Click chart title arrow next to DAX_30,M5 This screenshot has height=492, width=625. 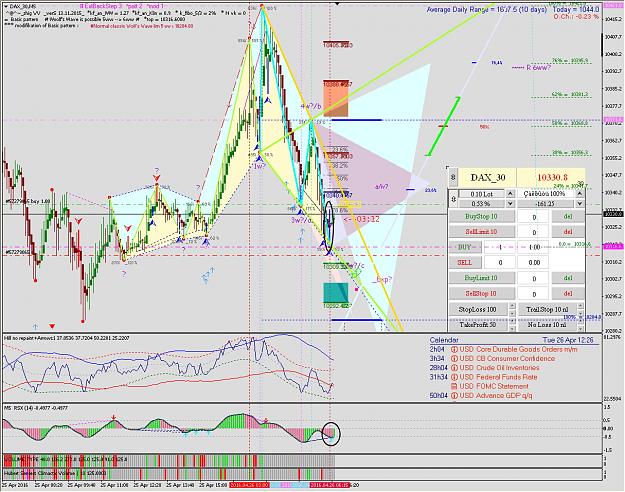point(5,6)
